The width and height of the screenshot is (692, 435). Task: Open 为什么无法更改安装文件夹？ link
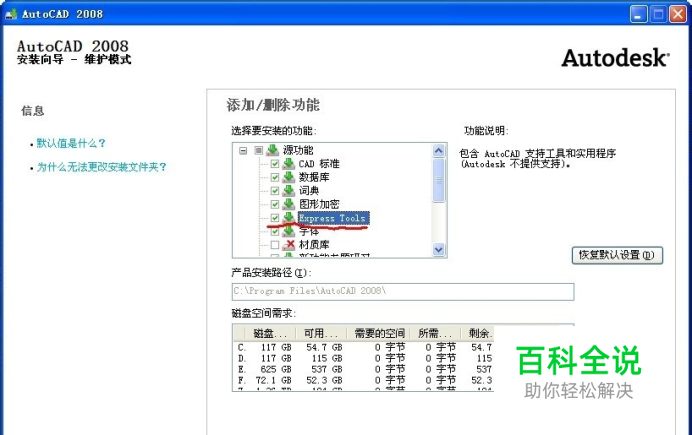click(102, 167)
